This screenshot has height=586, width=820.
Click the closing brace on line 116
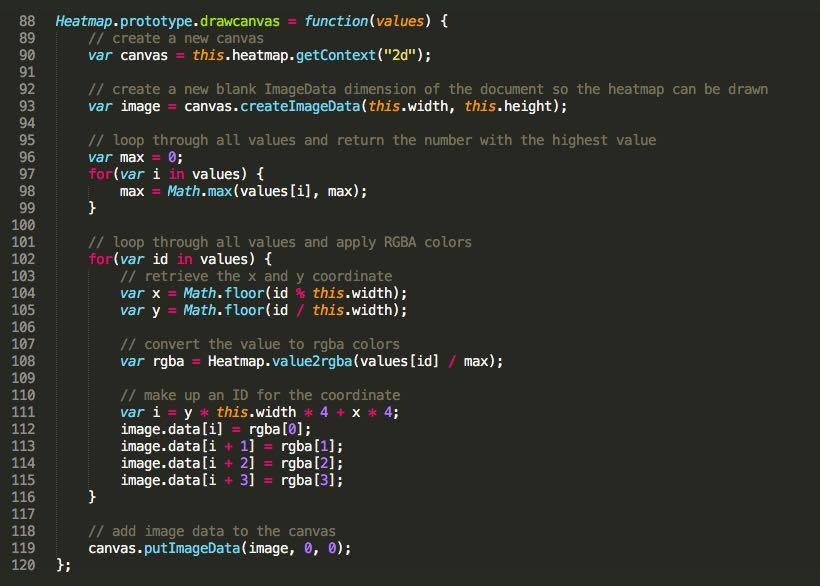(x=92, y=497)
